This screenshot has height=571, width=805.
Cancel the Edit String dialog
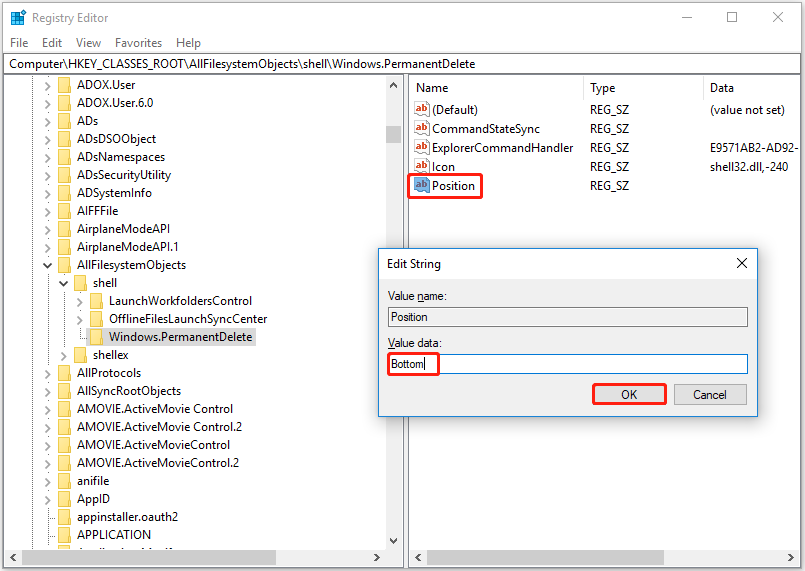pyautogui.click(x=710, y=394)
